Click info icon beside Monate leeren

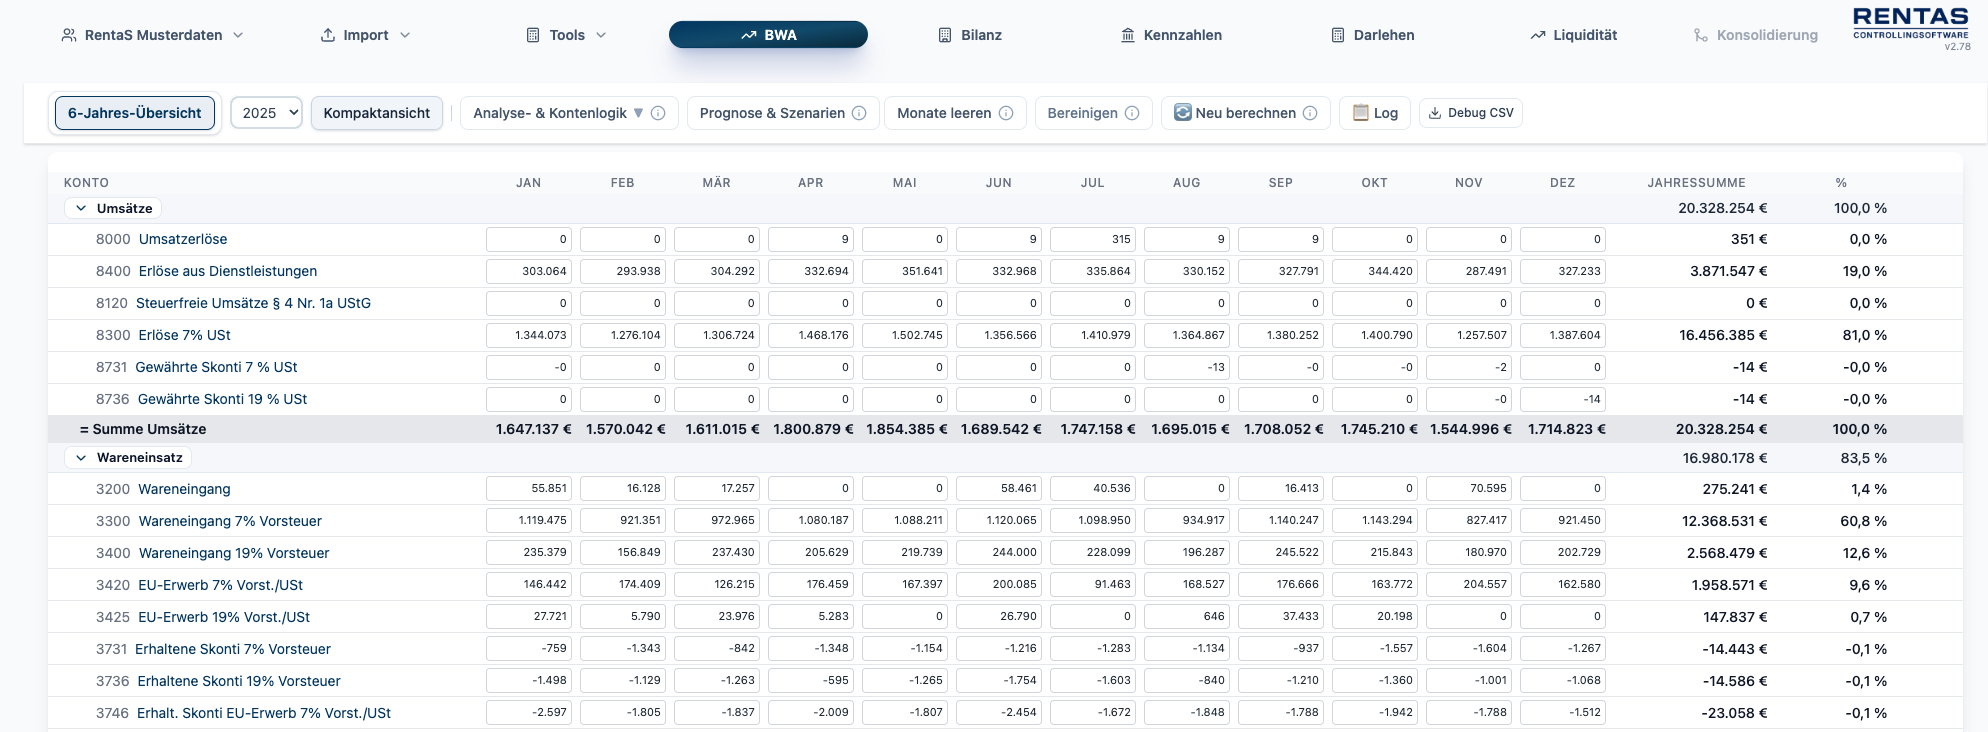point(1006,113)
